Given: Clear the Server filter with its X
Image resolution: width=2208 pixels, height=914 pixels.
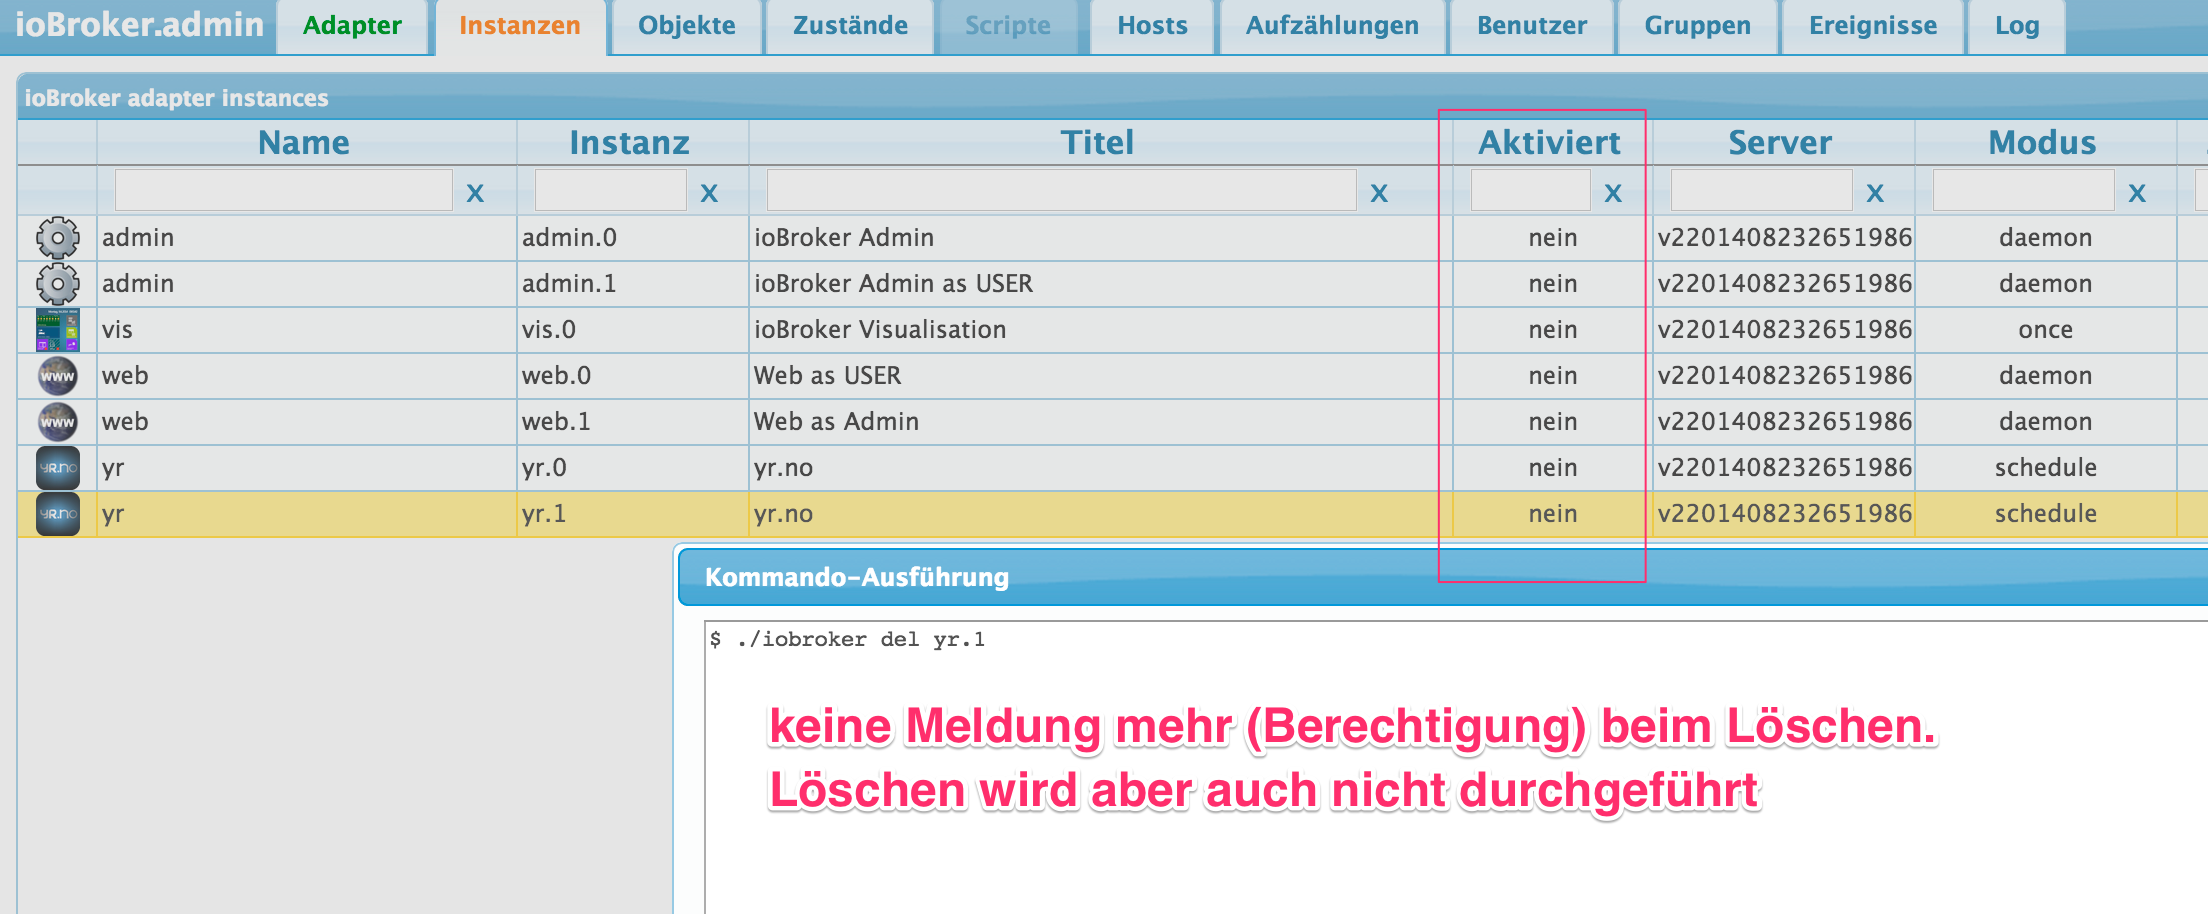Looking at the screenshot, I should [1875, 193].
